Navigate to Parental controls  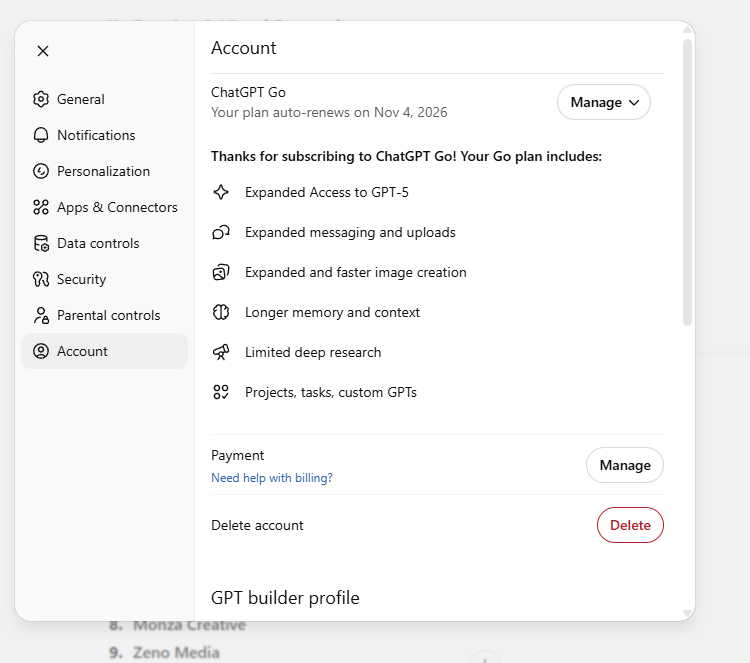click(x=104, y=315)
